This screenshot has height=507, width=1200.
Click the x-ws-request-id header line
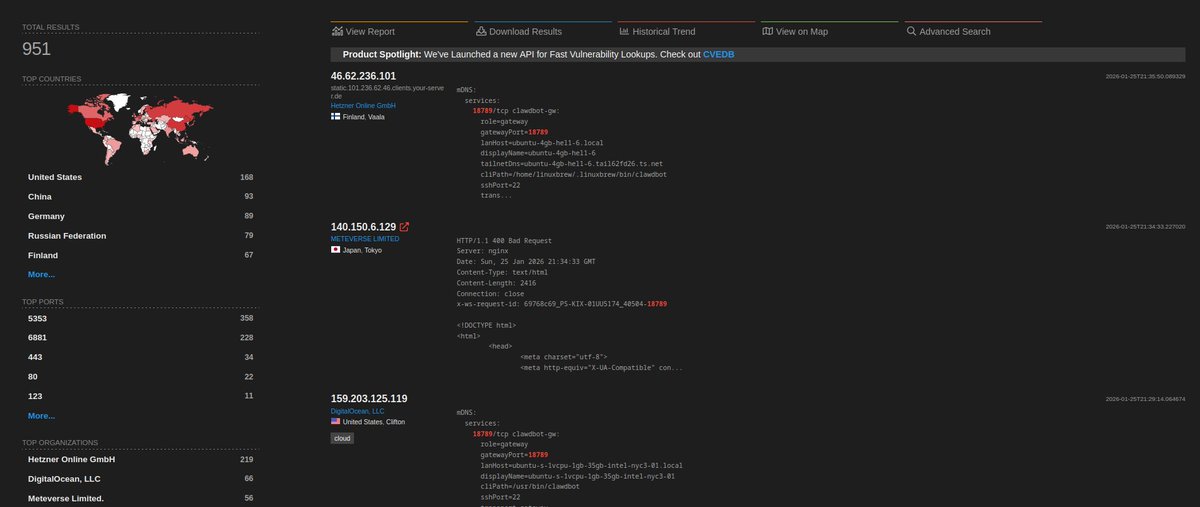[x=561, y=303]
